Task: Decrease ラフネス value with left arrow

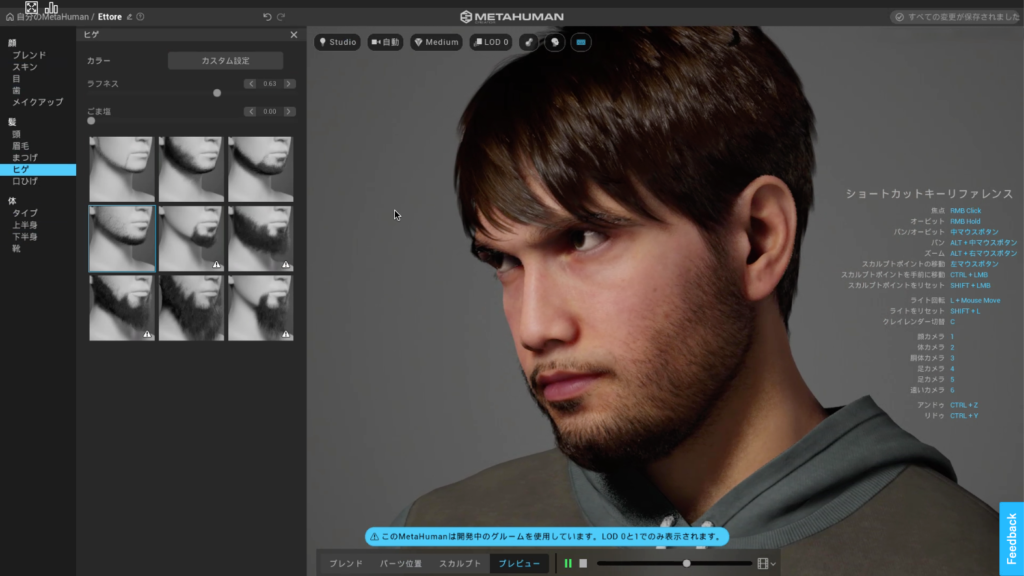Action: 251,84
